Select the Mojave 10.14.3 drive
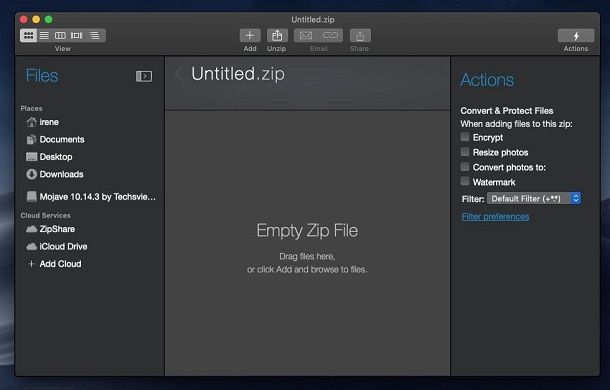 click(x=91, y=197)
